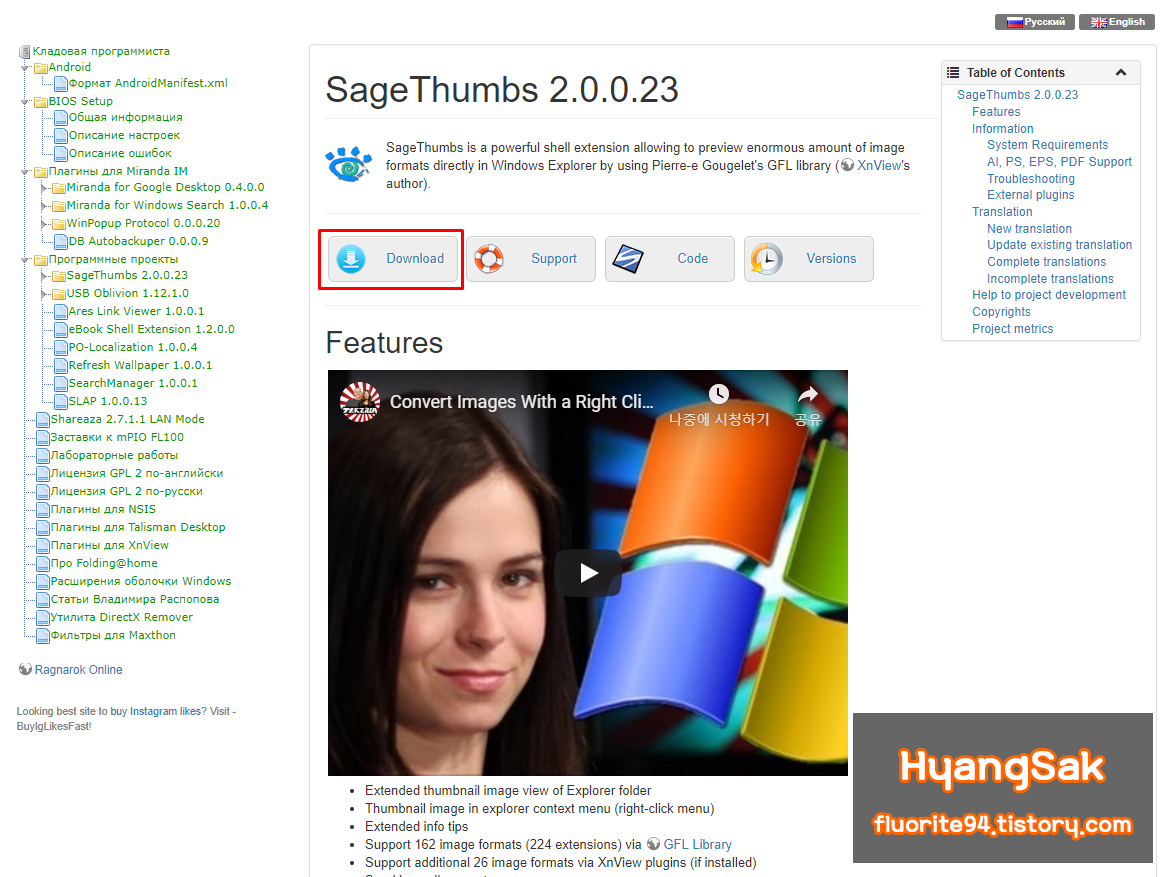
Task: Go to AI, PS, EPS, PDF Support
Action: coord(1059,162)
